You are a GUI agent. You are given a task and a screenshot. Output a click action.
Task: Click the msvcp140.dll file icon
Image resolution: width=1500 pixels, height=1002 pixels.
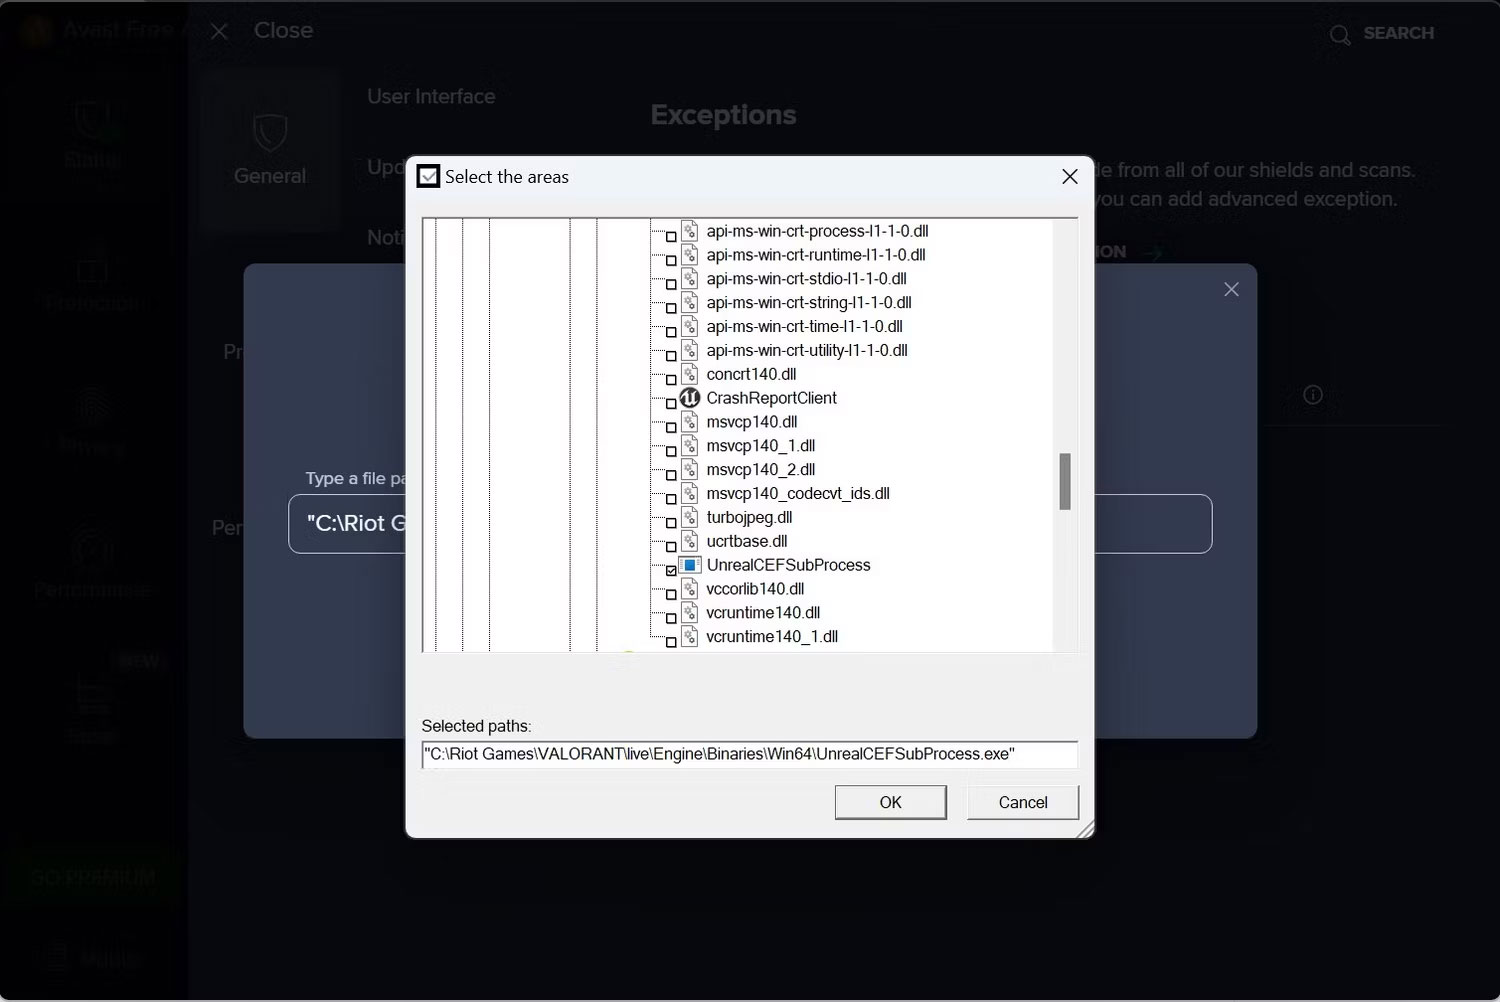[x=690, y=422]
